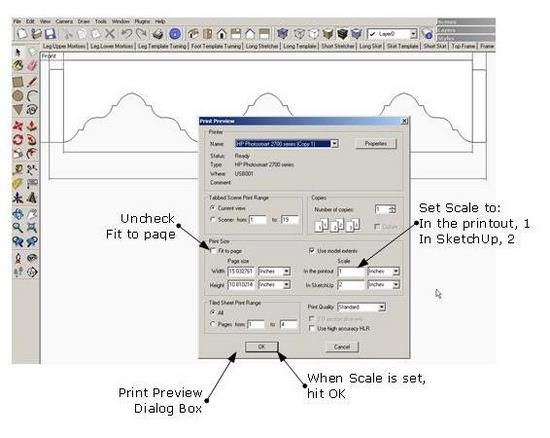Enable Use high accuracy HLR checkbox
The width and height of the screenshot is (550, 438).
pos(311,328)
